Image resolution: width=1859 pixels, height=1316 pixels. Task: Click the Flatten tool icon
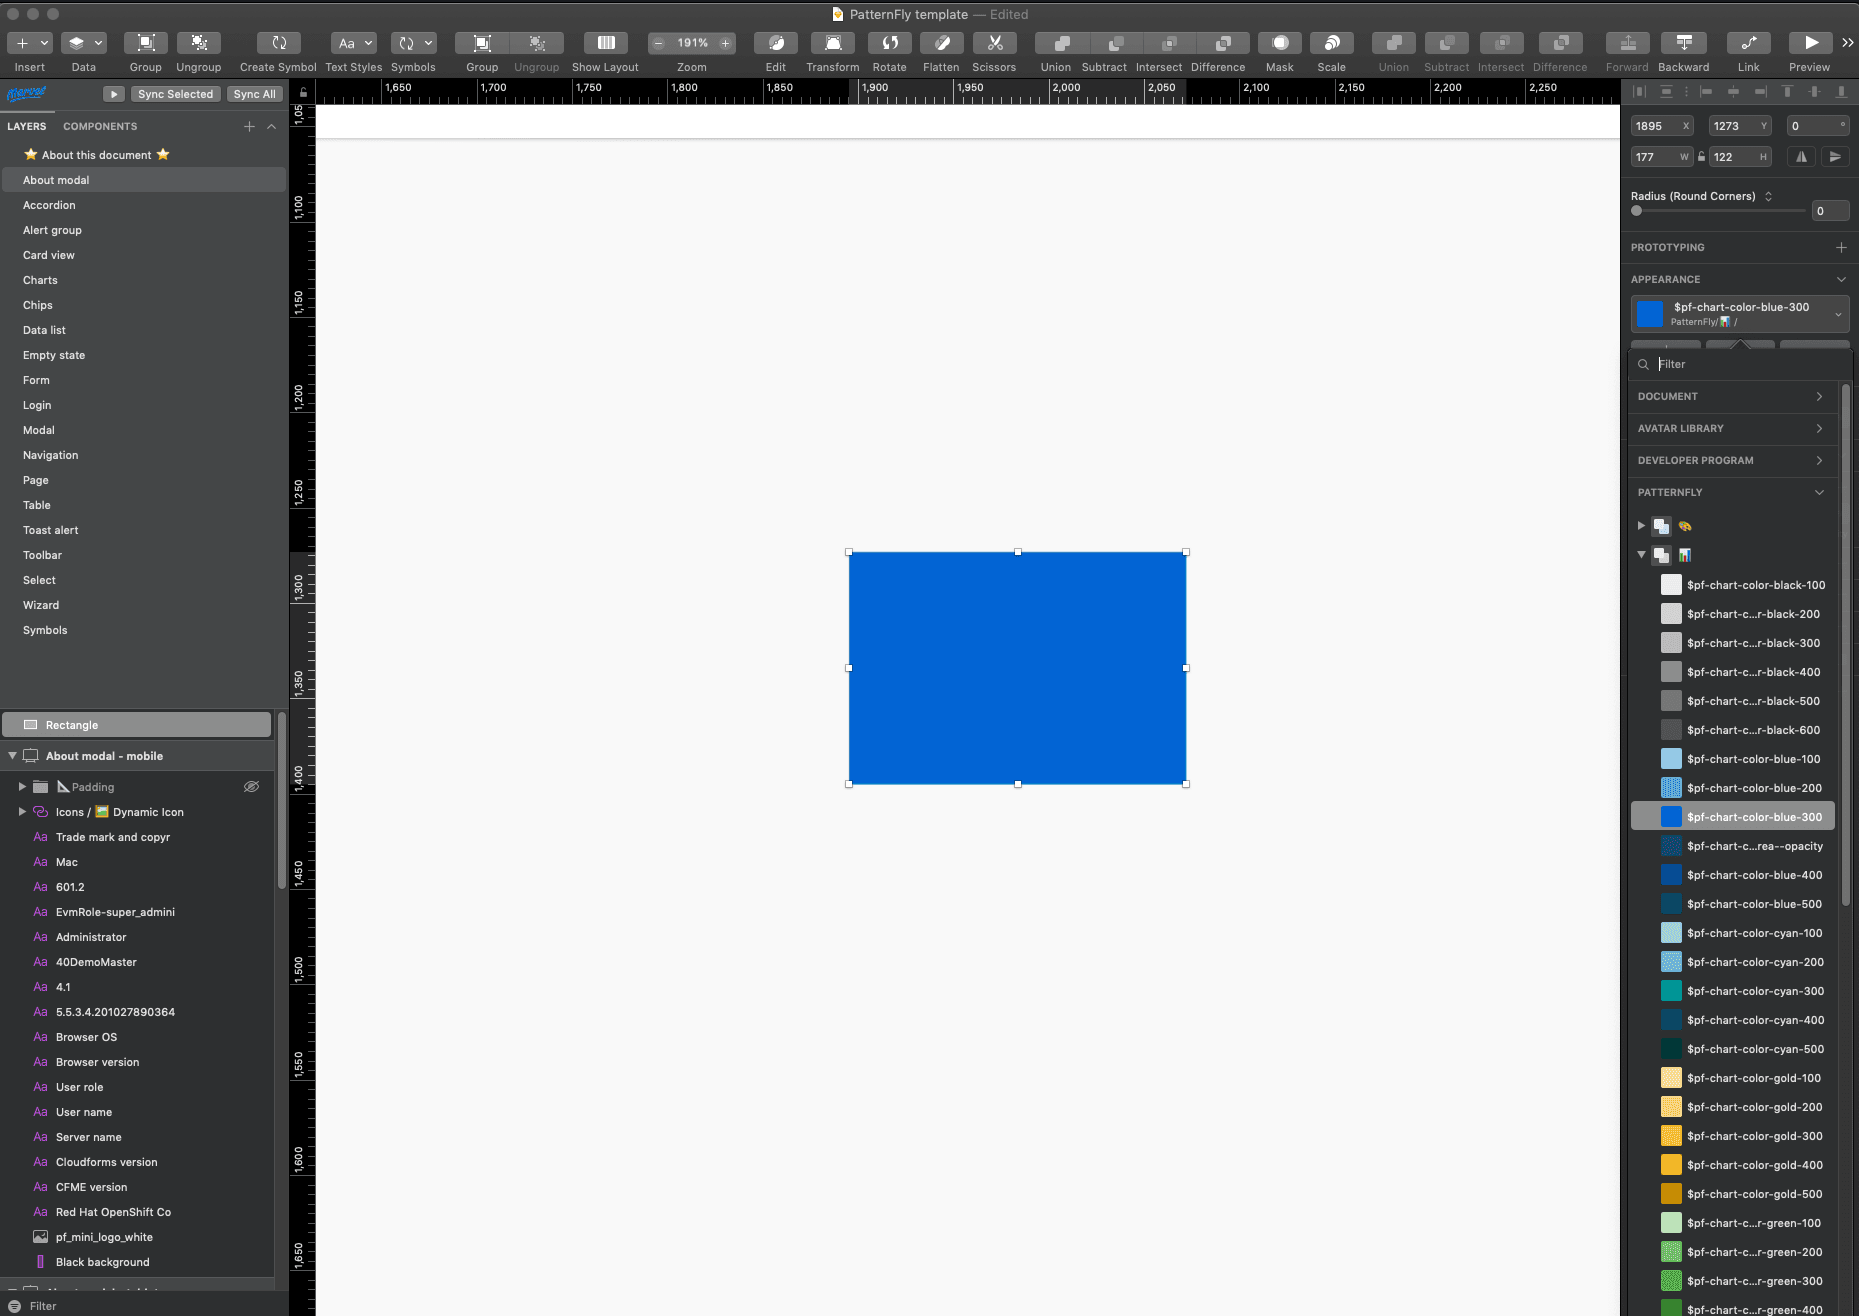tap(940, 43)
